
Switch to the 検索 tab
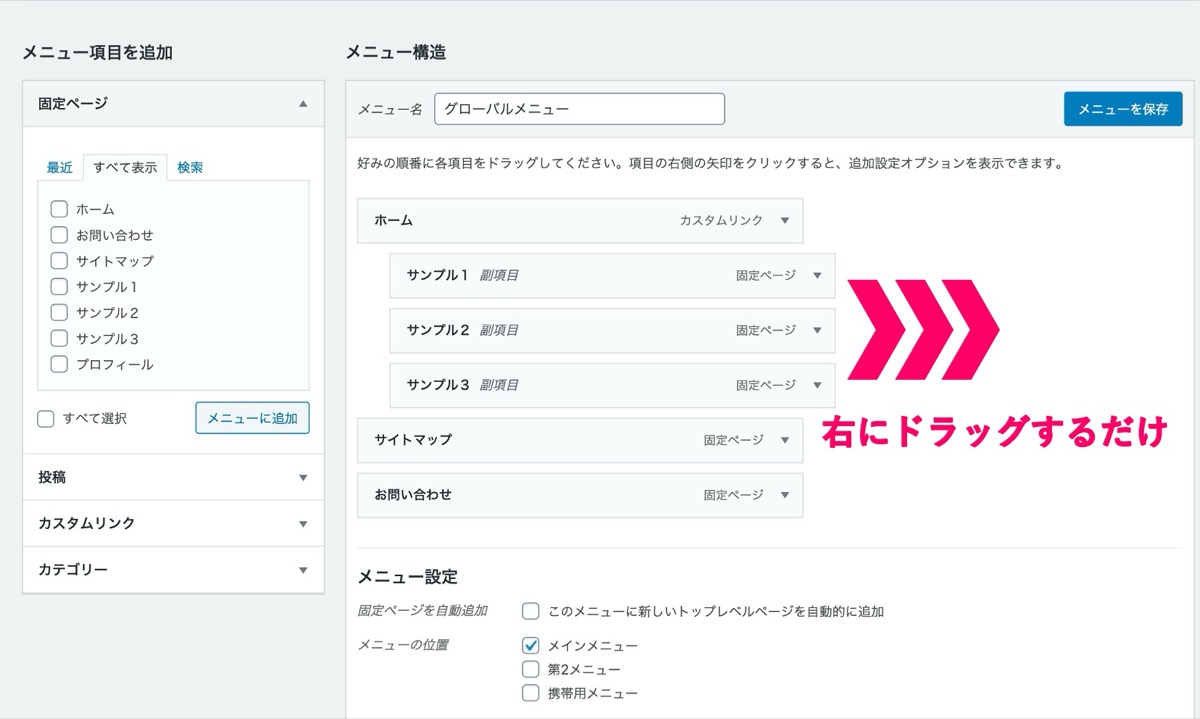tap(190, 167)
